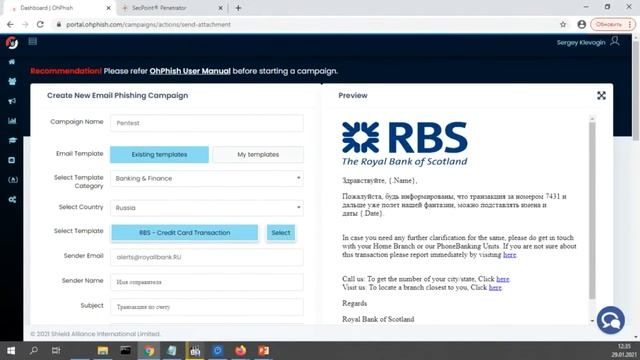Open Firefox from the taskbar
Viewport: 640px width, 360px height.
pos(240,351)
